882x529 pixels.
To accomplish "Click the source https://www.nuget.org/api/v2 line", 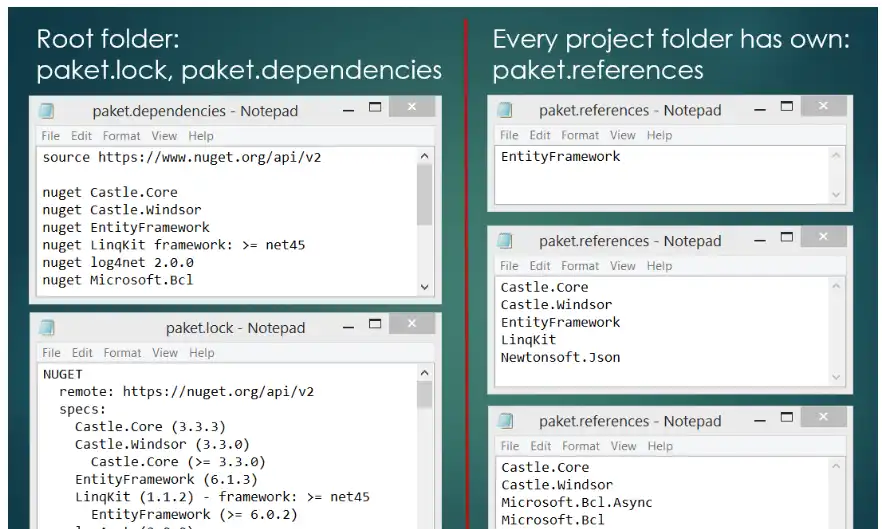I will [x=182, y=158].
